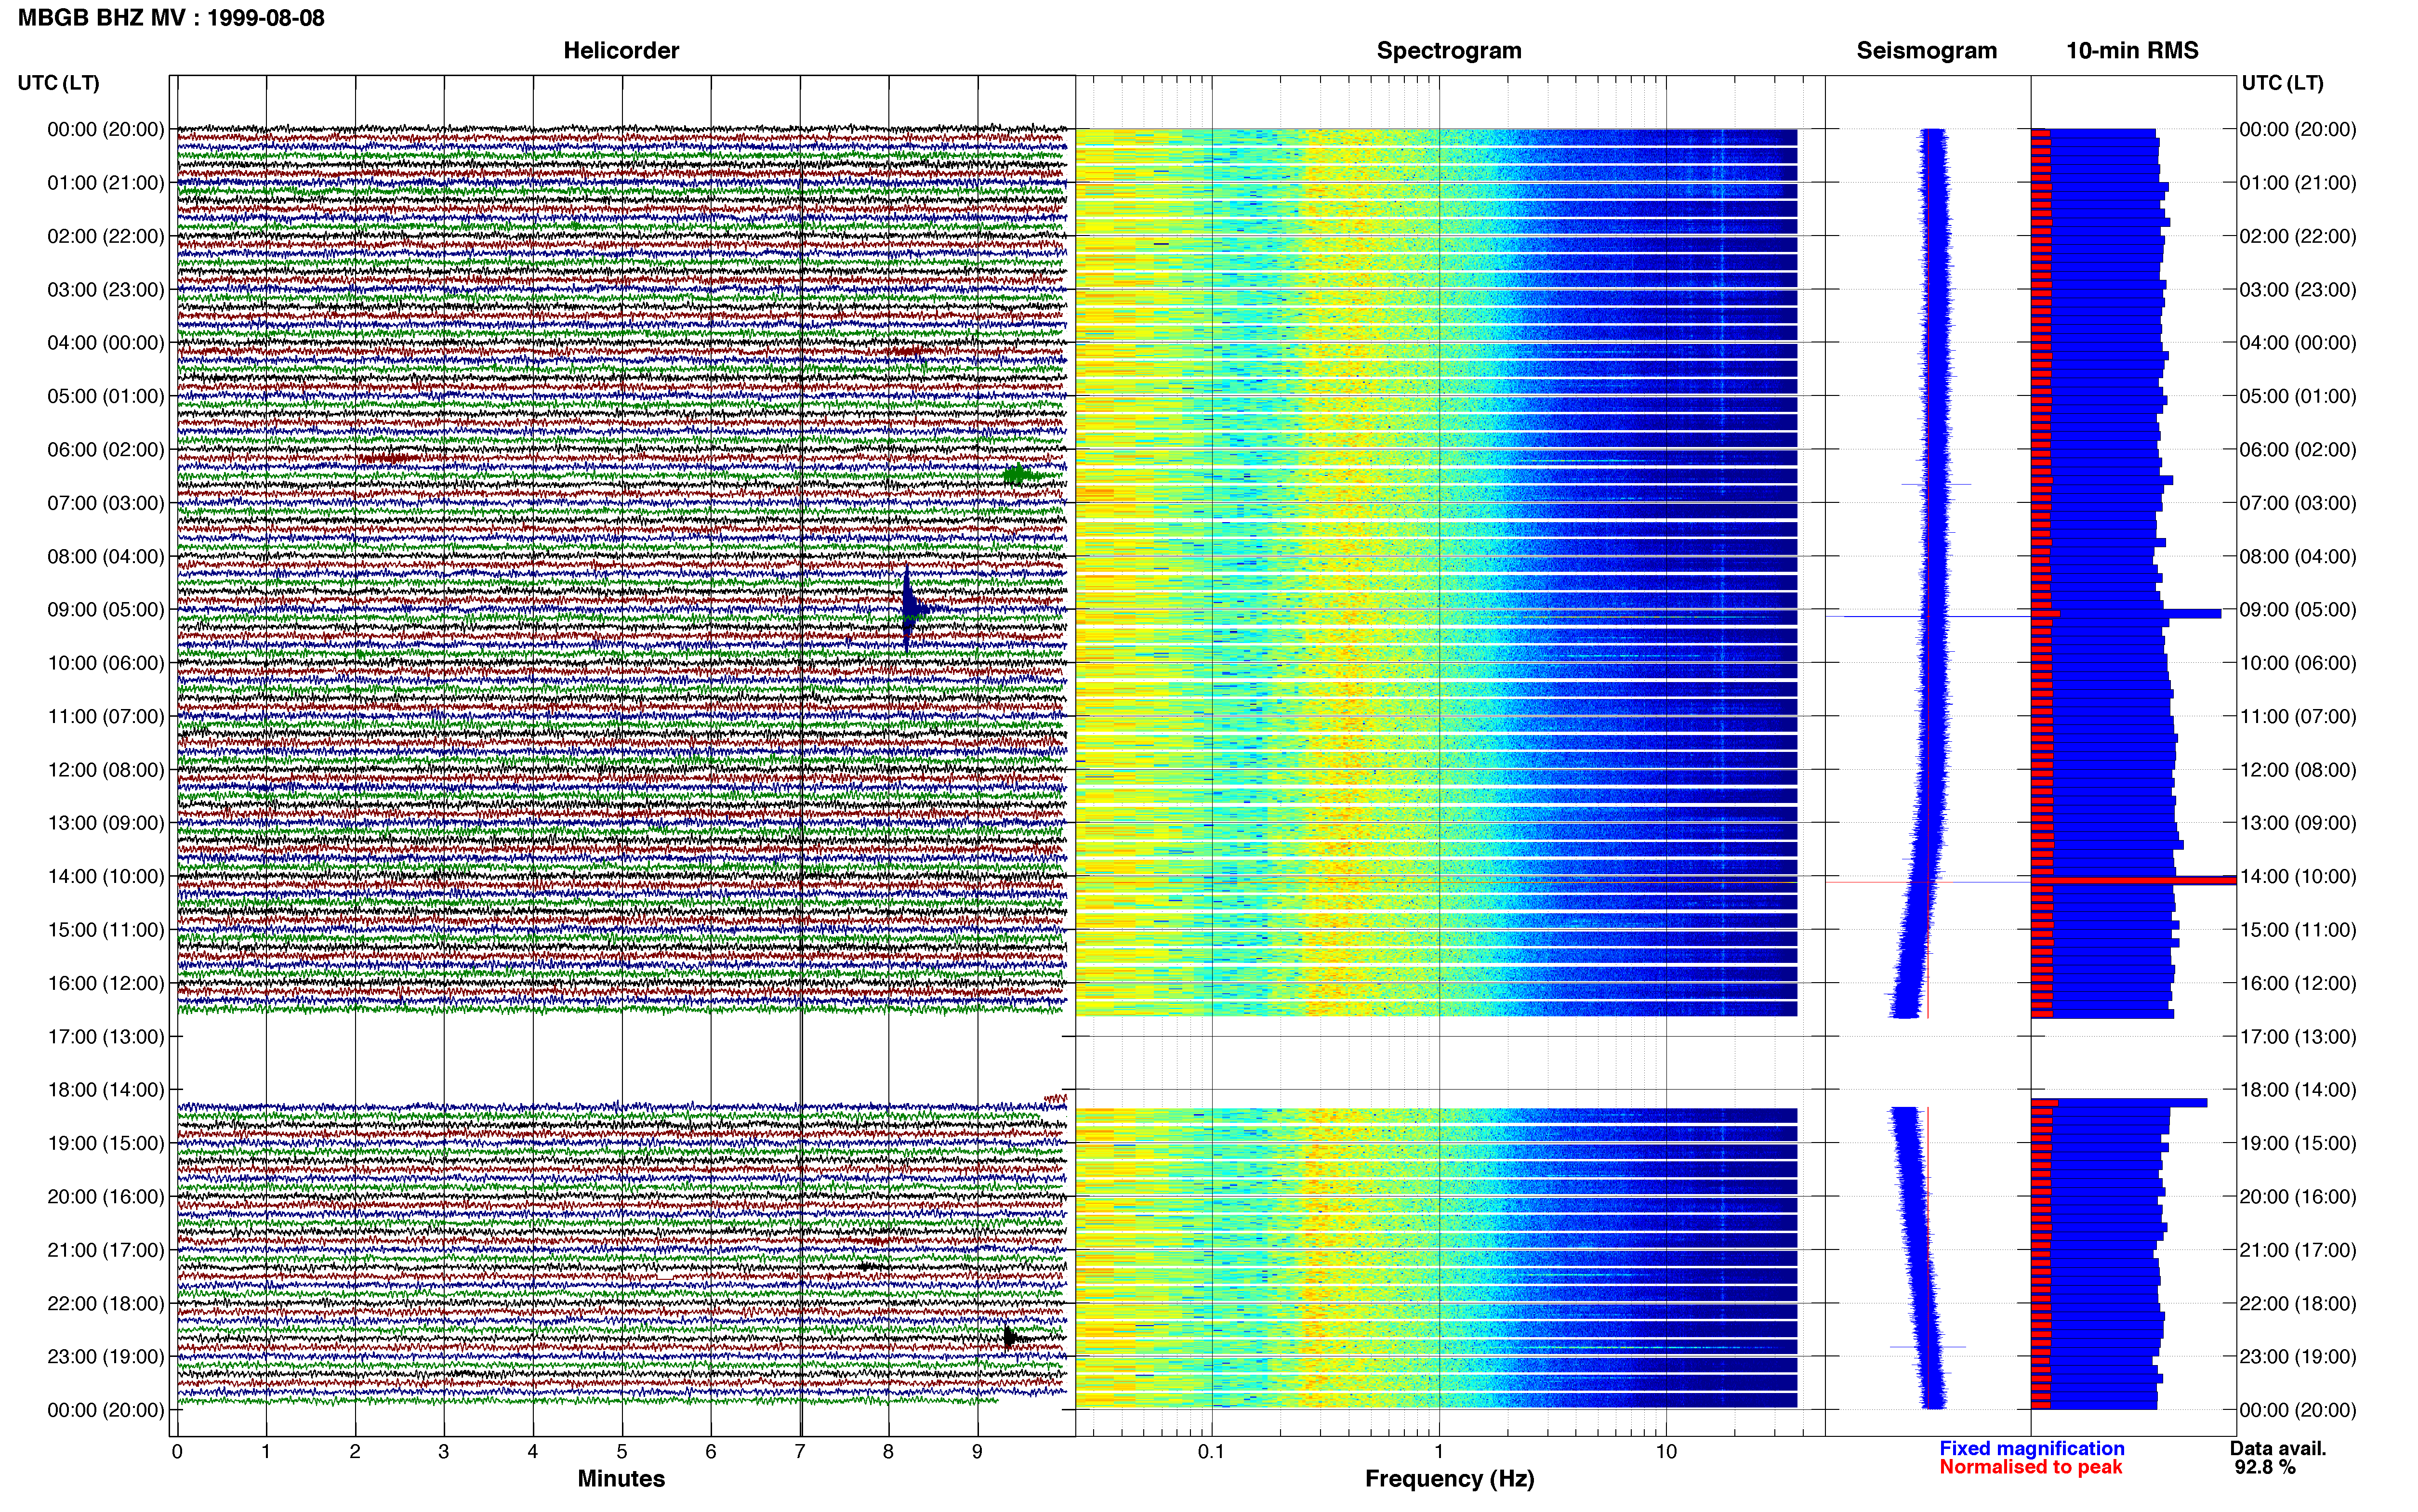Viewport: 2418px width, 1512px height.
Task: Click the 'Normalised to peak' legend text
Action: point(2031,1467)
